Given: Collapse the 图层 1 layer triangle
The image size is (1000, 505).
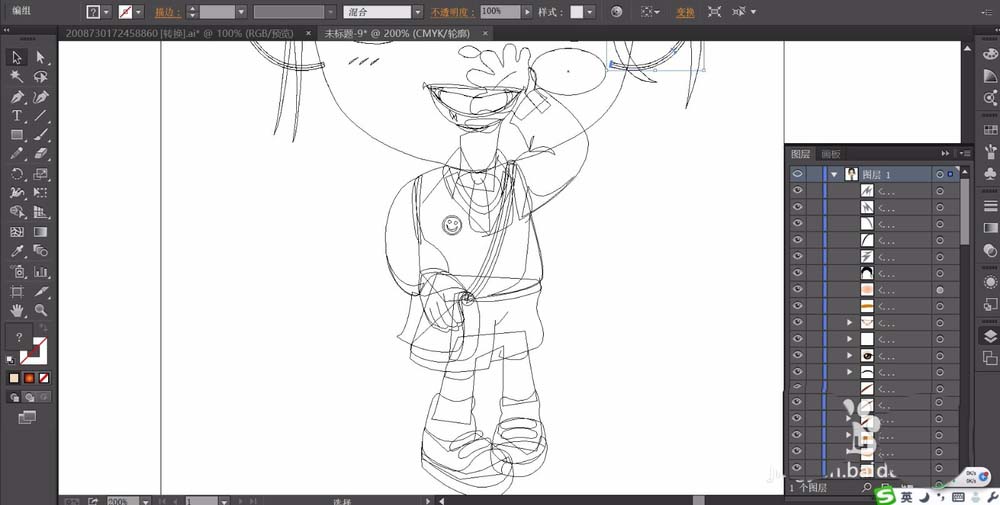Looking at the screenshot, I should (834, 174).
